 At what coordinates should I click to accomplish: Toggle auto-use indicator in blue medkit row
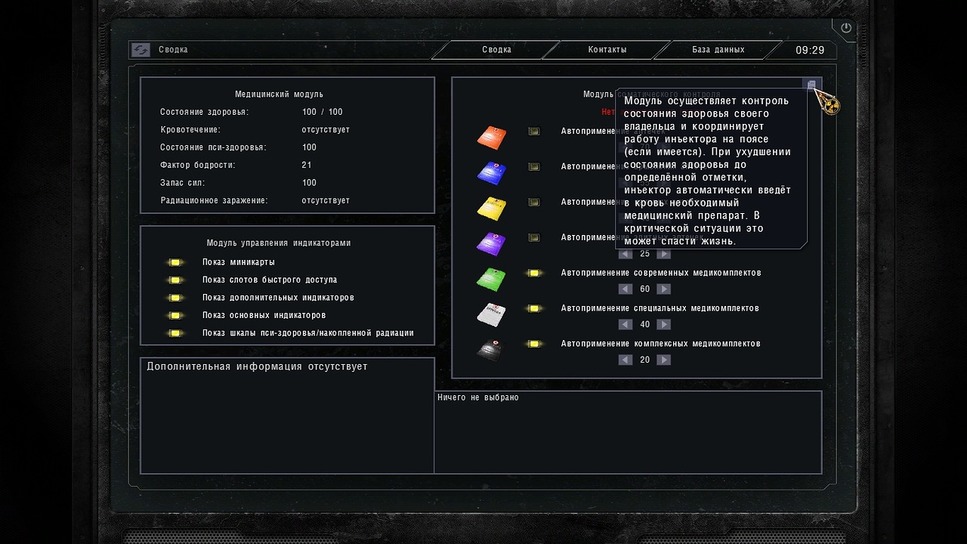tap(533, 167)
